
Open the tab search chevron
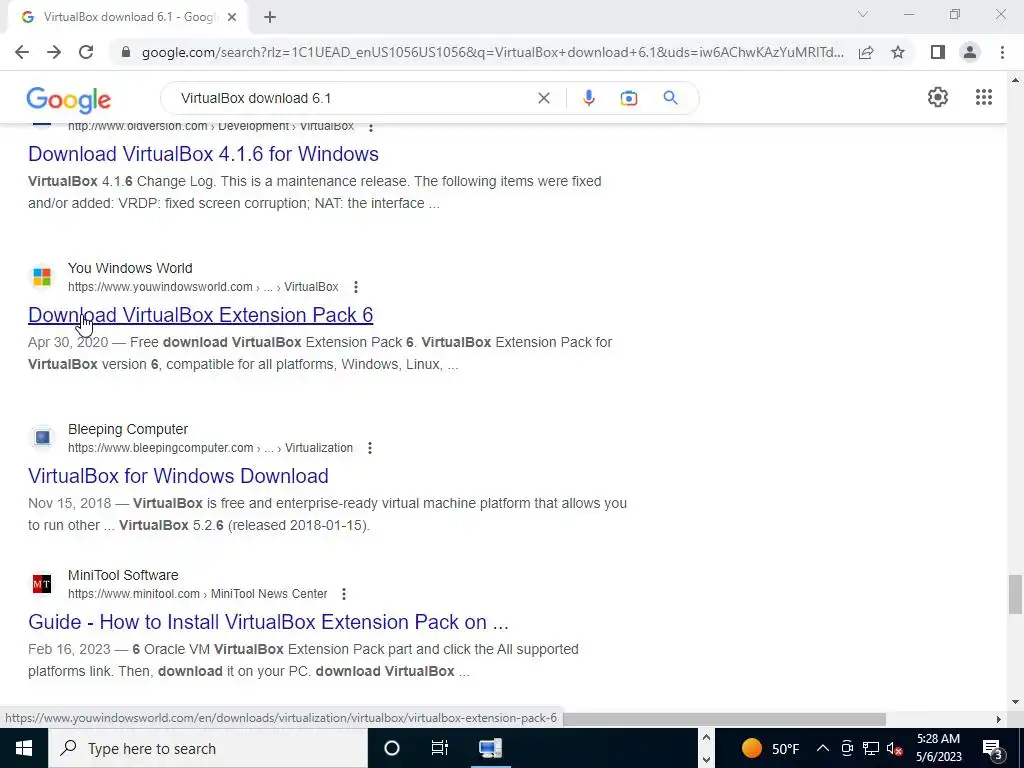click(x=863, y=14)
